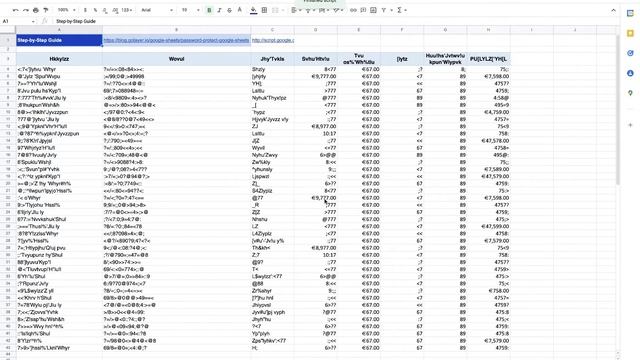The image size is (640, 360).
Task: Select the PU[LYLZ]'YH[L header cell
Action: 488,59
